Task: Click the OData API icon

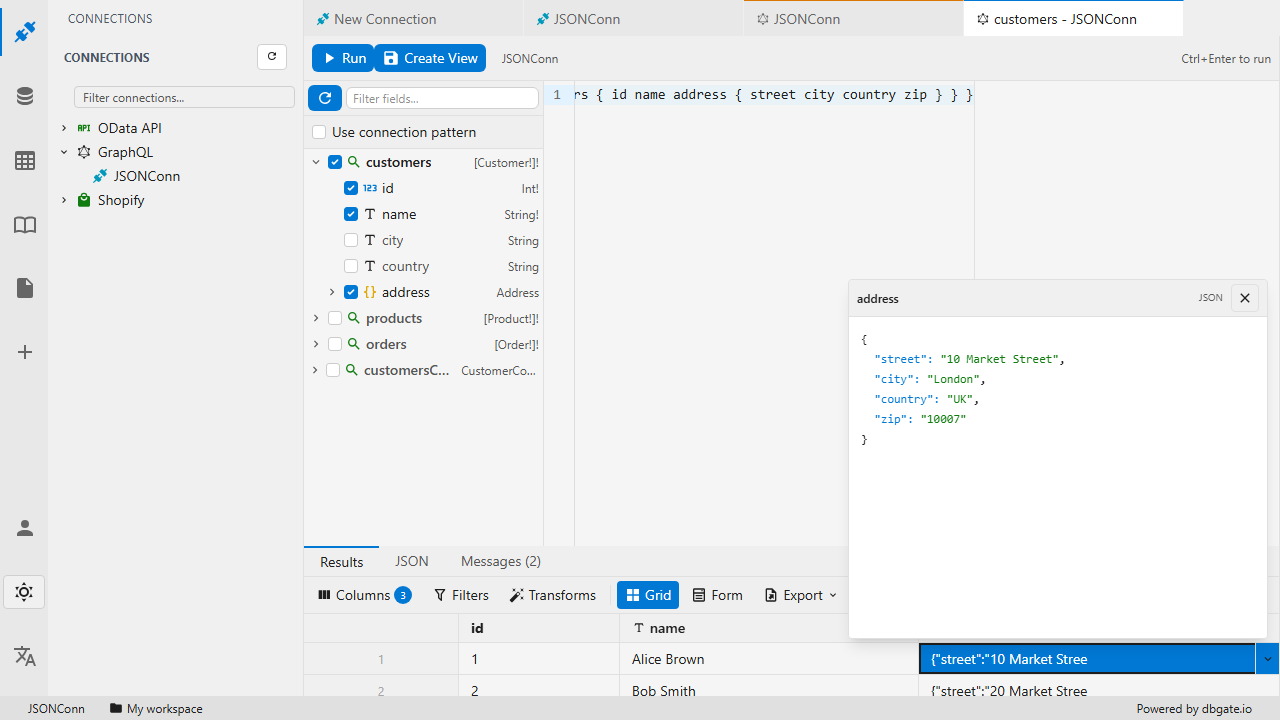Action: point(84,128)
